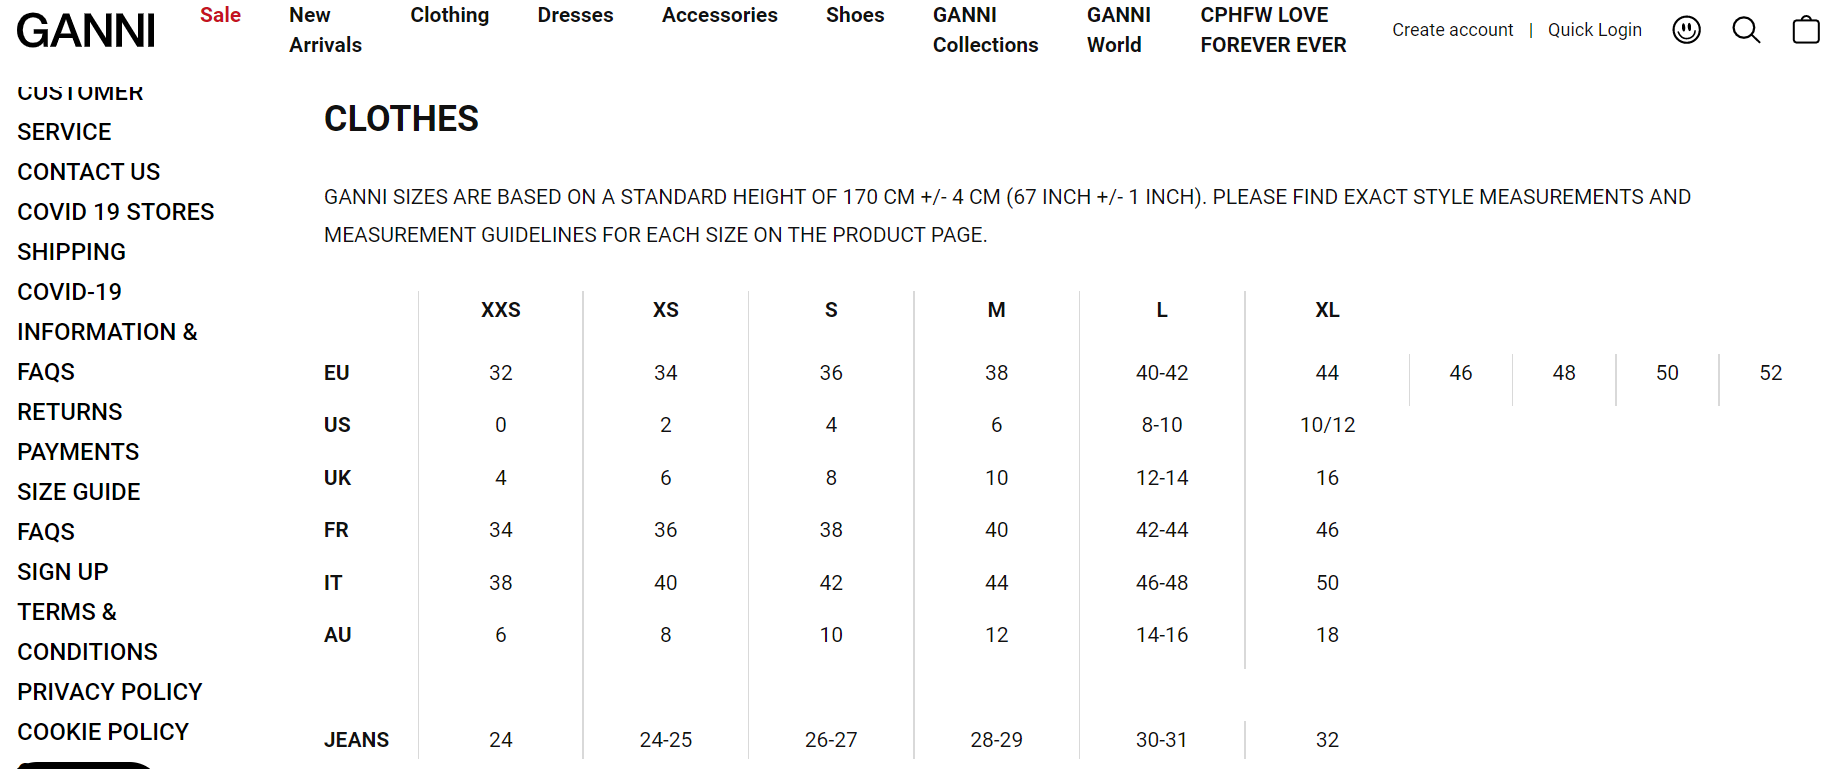Image resolution: width=1827 pixels, height=769 pixels.
Task: Click the Quick Login link
Action: click(1594, 30)
